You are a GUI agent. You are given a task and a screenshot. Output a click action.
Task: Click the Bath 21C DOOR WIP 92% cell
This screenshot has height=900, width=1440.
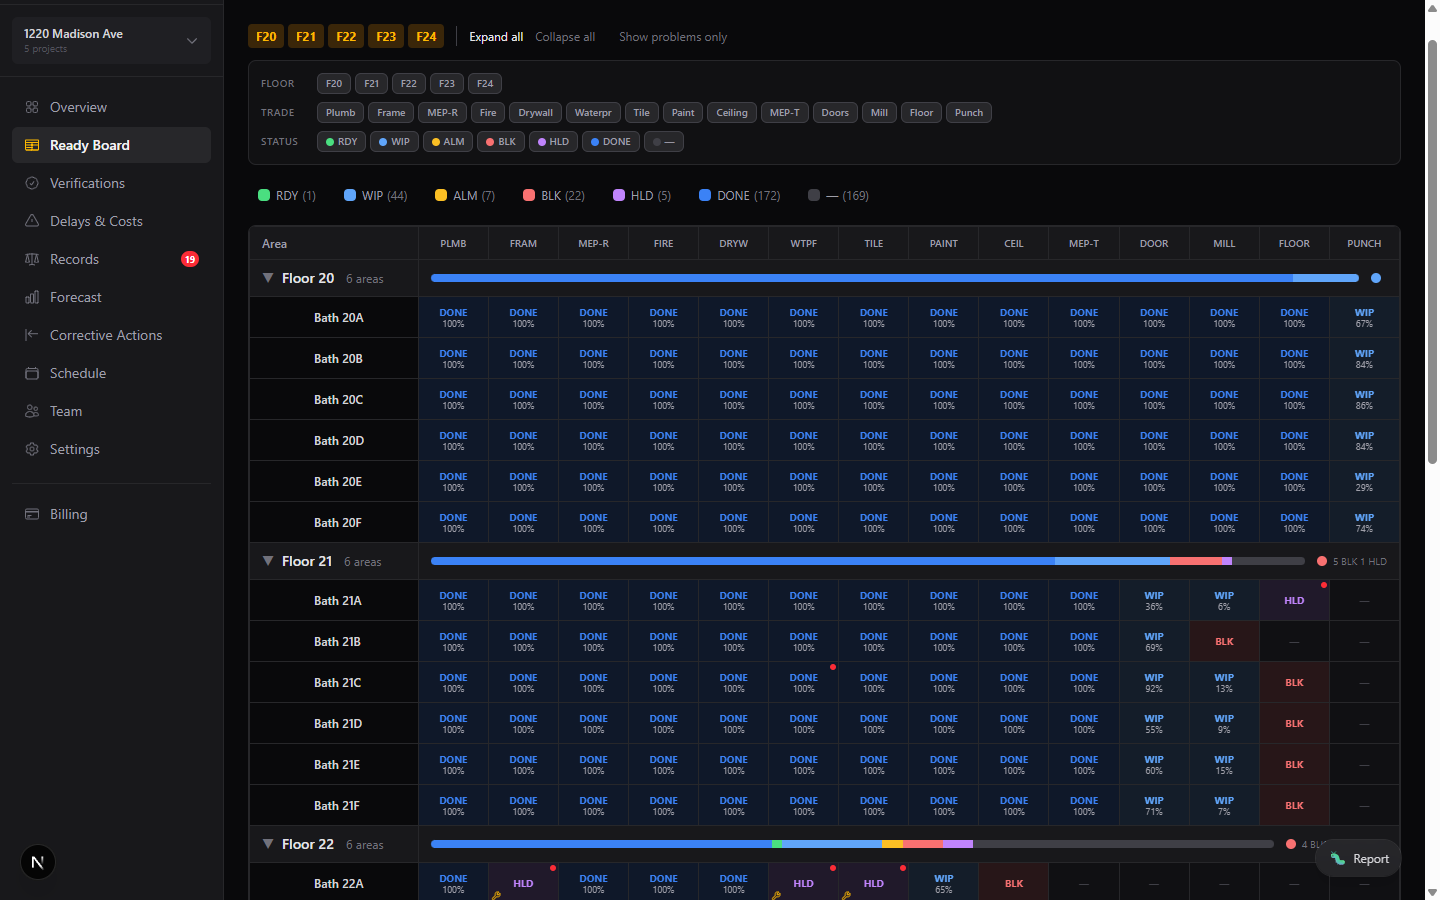click(1154, 683)
